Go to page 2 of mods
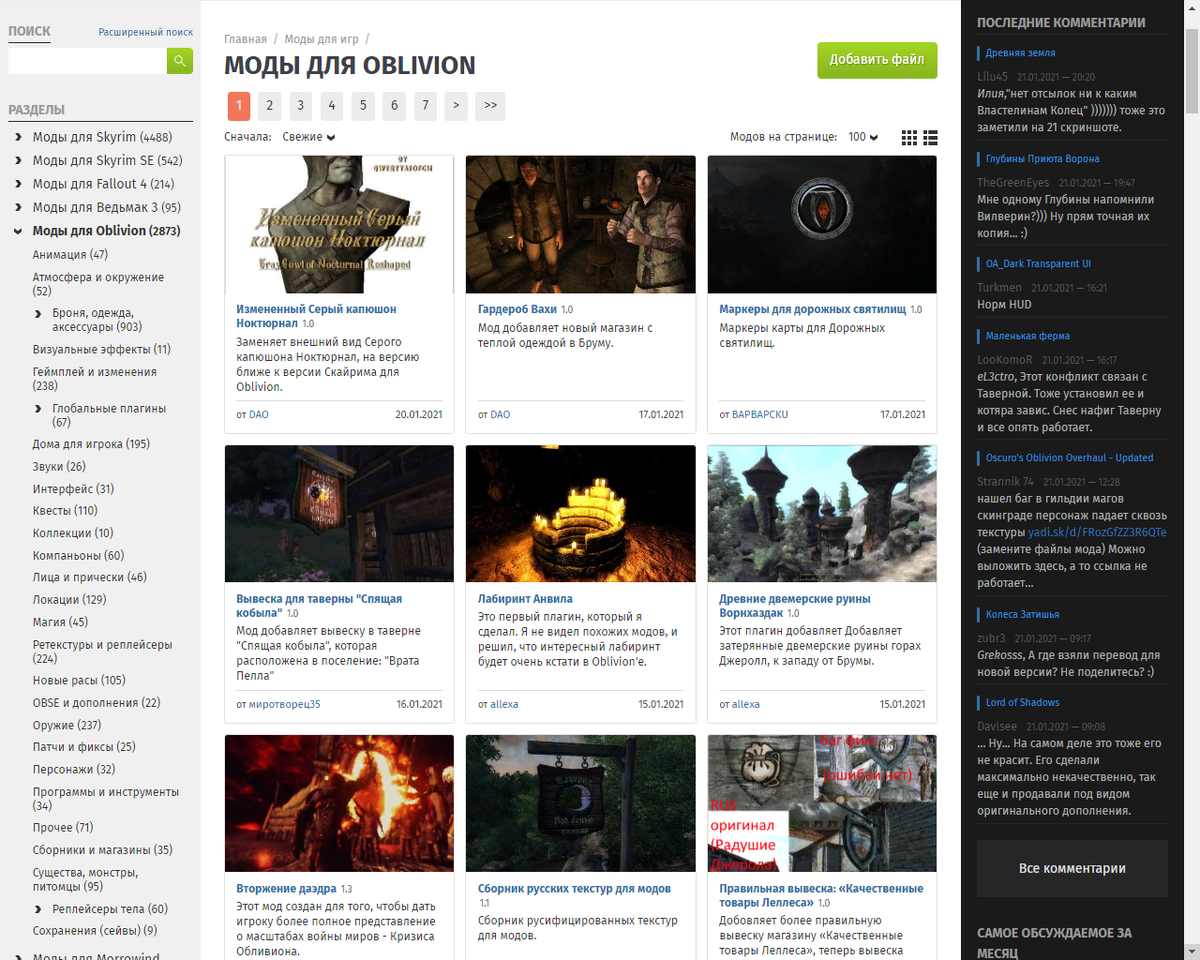This screenshot has width=1200, height=960. [x=269, y=105]
